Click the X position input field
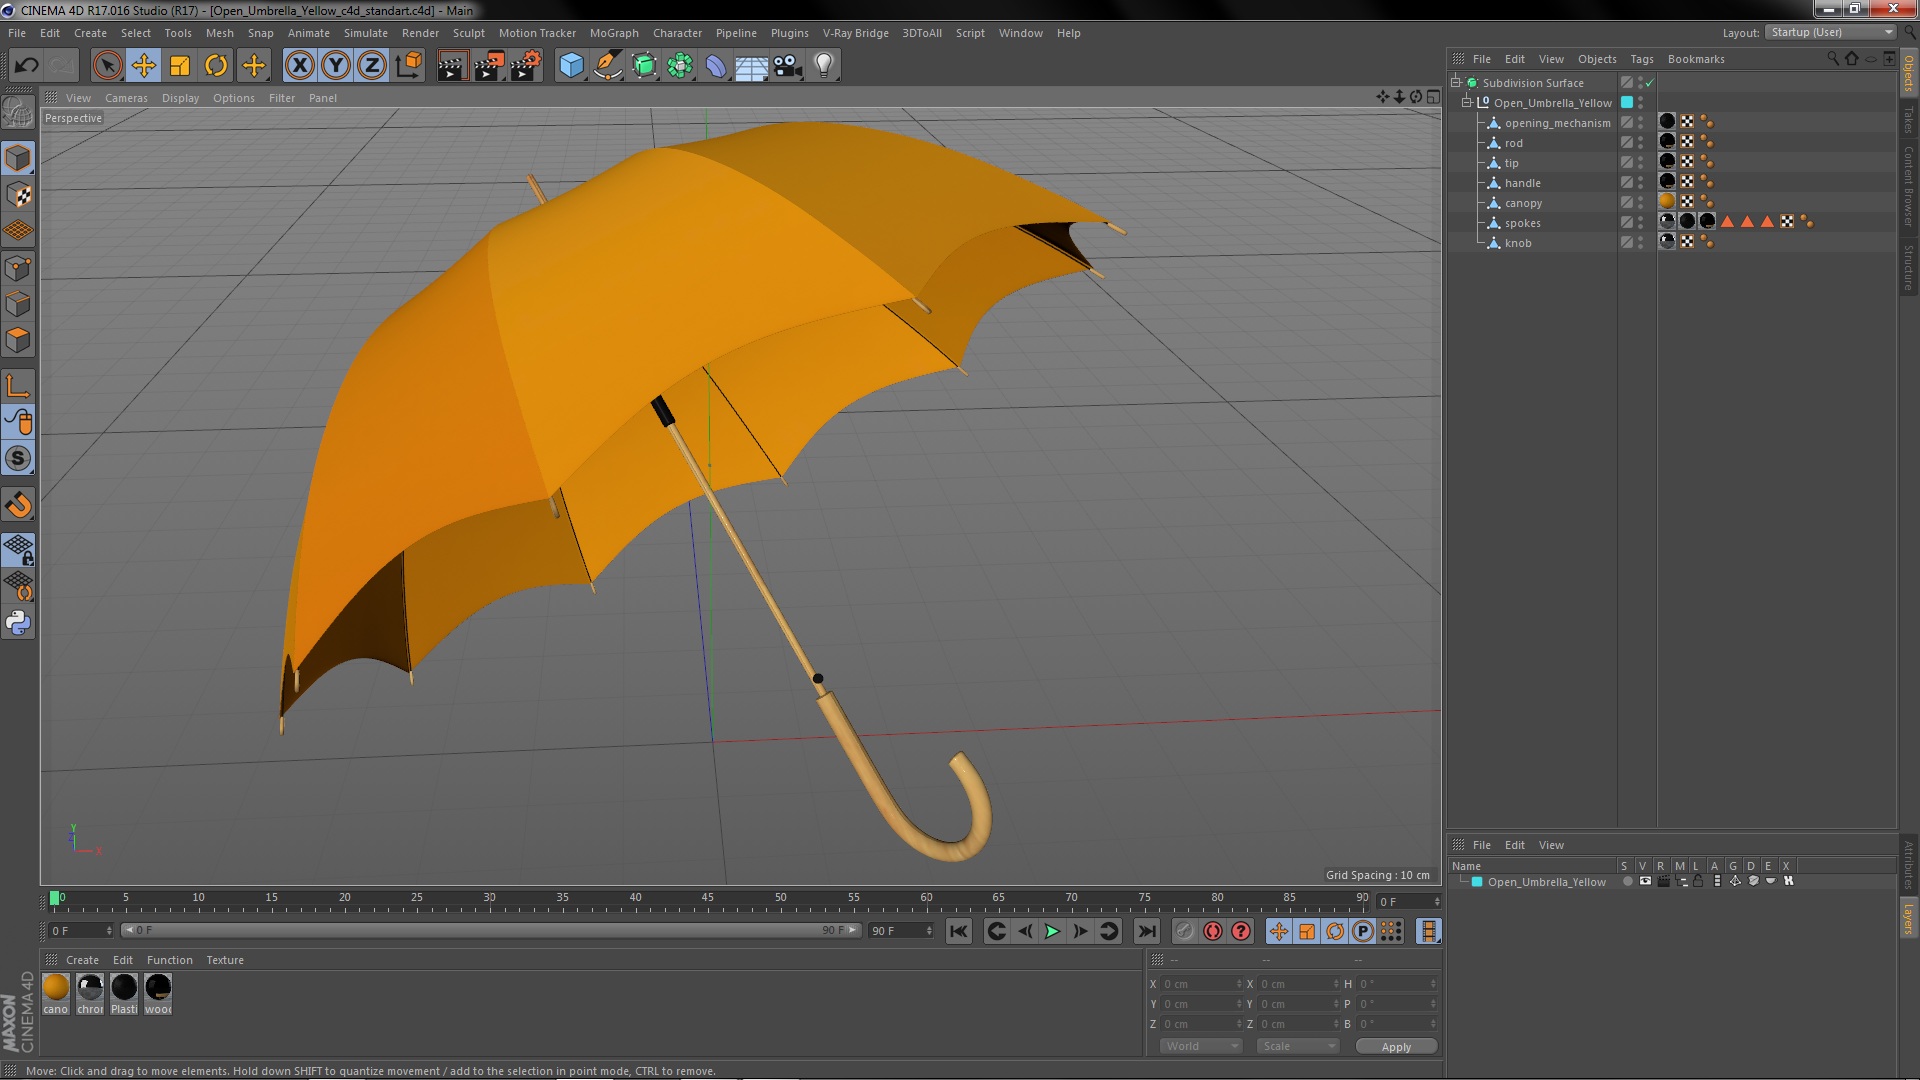The height and width of the screenshot is (1080, 1920). (1201, 984)
